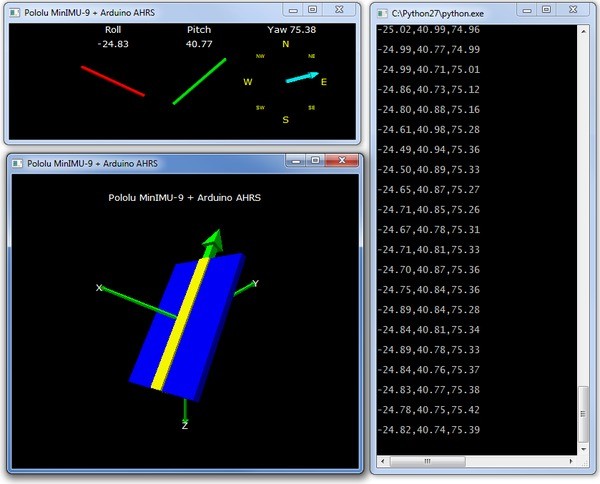The width and height of the screenshot is (600, 484).
Task: Click the Yaw 75.38 readout label
Action: click(292, 30)
